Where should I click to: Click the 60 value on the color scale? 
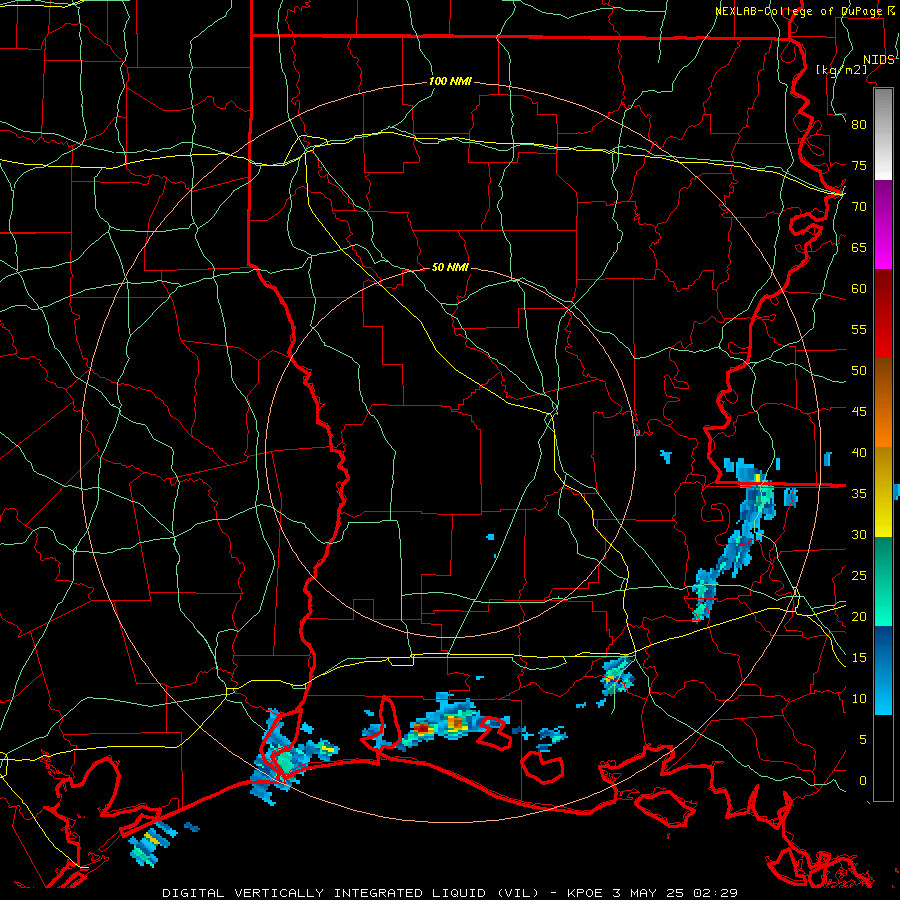pos(859,289)
